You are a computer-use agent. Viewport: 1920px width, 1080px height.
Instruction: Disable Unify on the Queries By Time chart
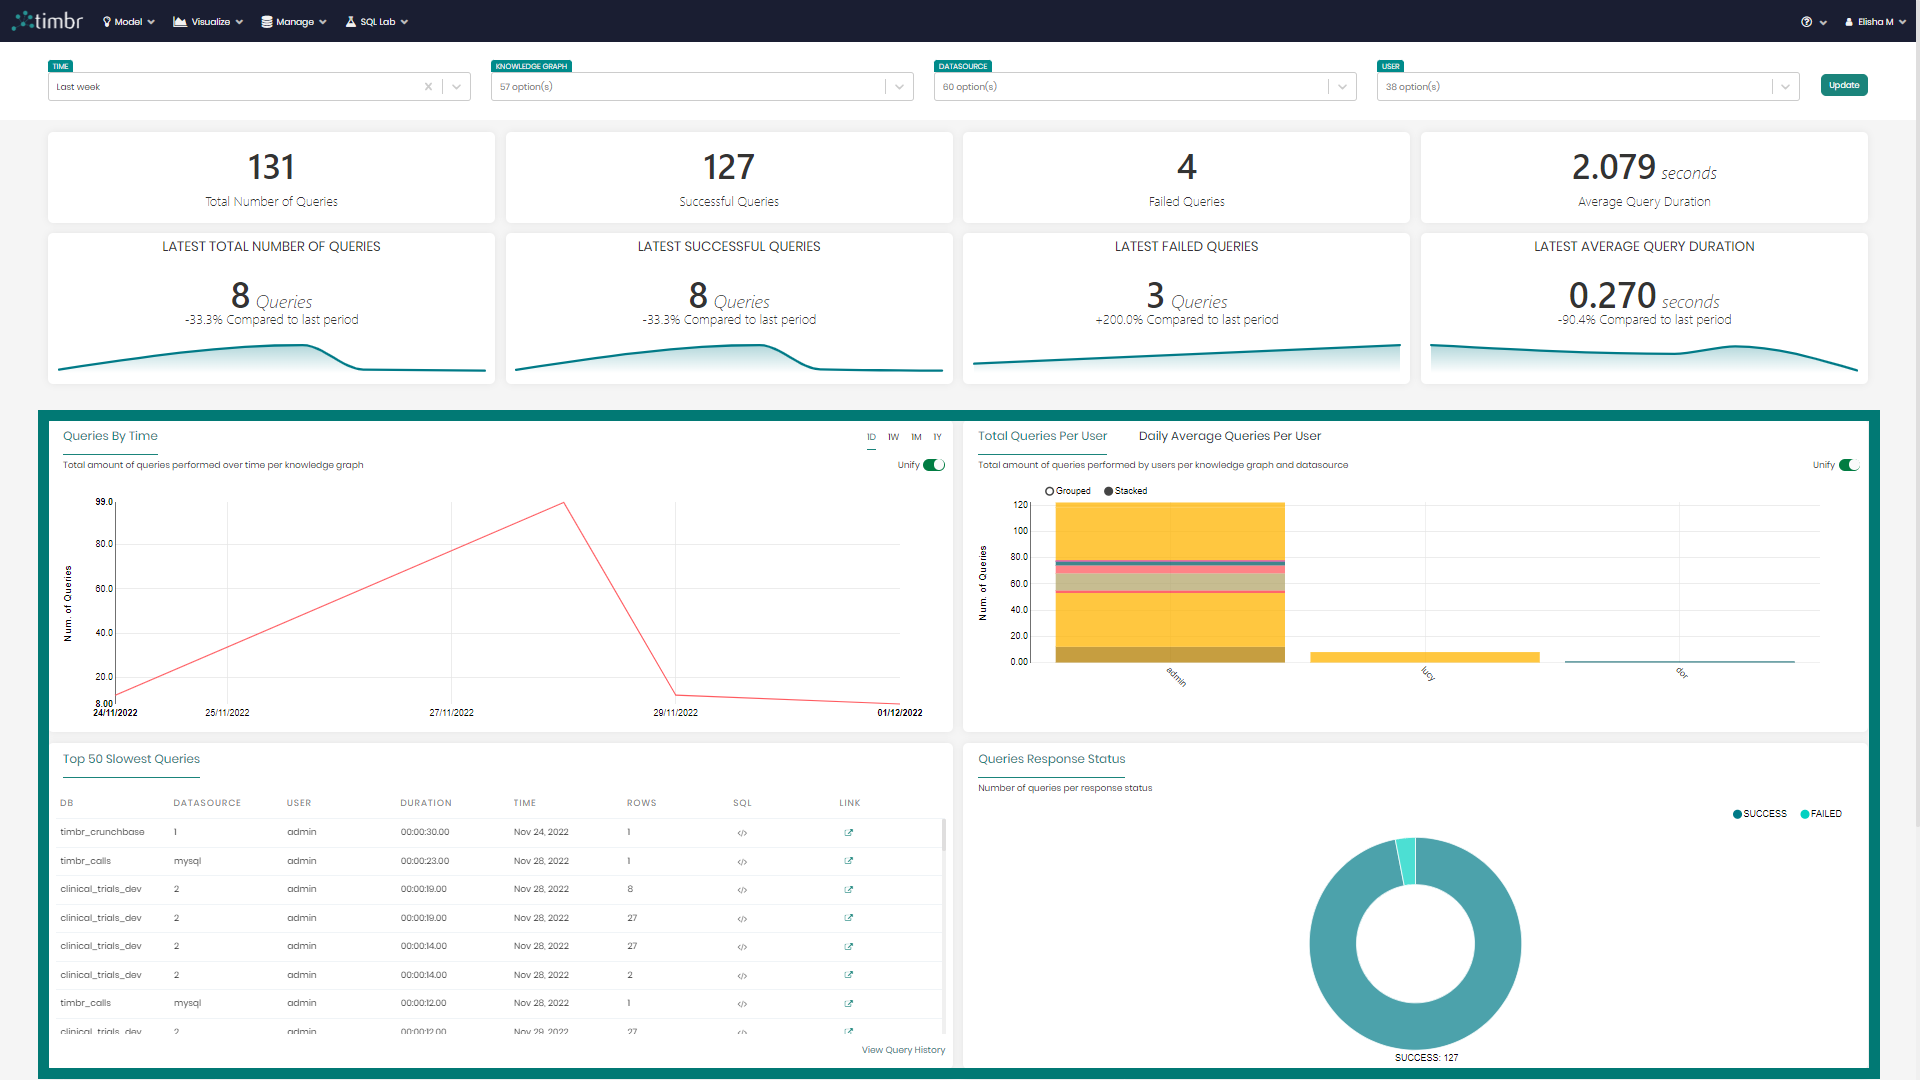tap(935, 465)
